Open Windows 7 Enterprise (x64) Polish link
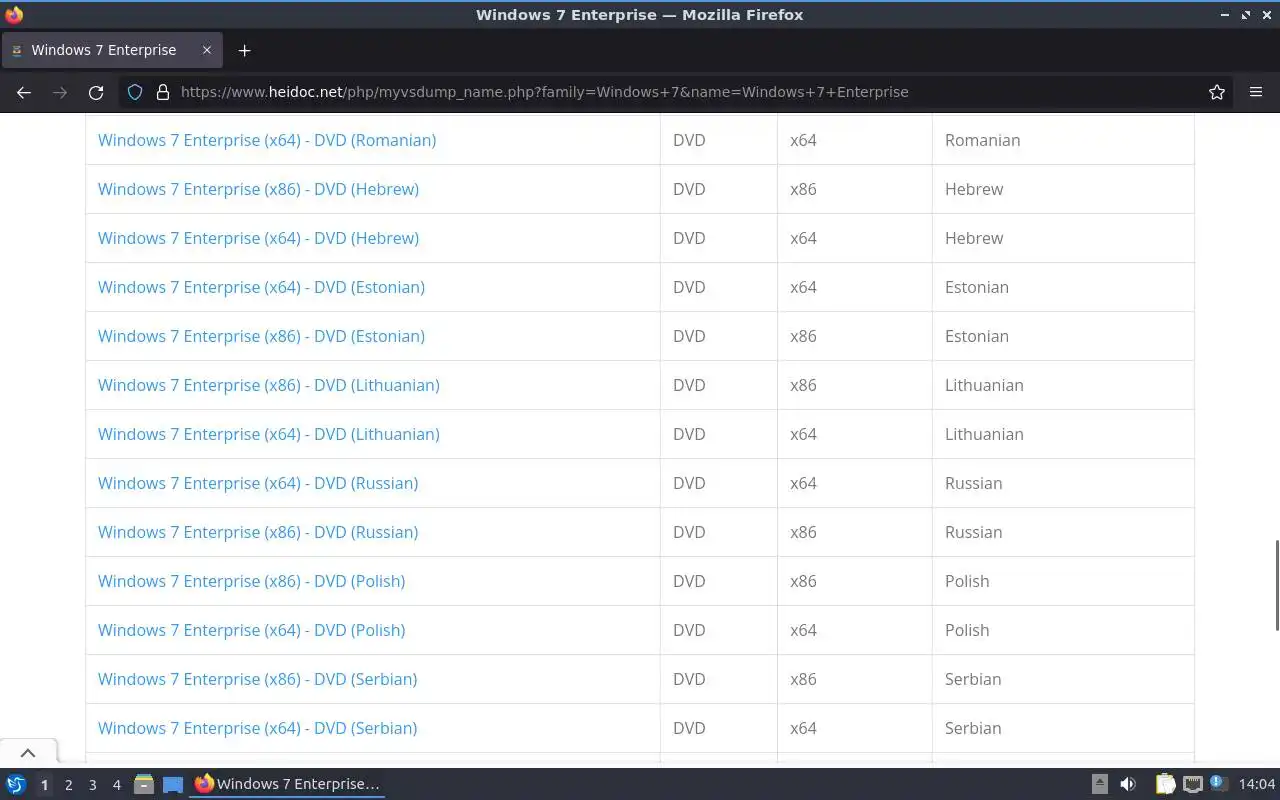Viewport: 1280px width, 800px height. [251, 630]
